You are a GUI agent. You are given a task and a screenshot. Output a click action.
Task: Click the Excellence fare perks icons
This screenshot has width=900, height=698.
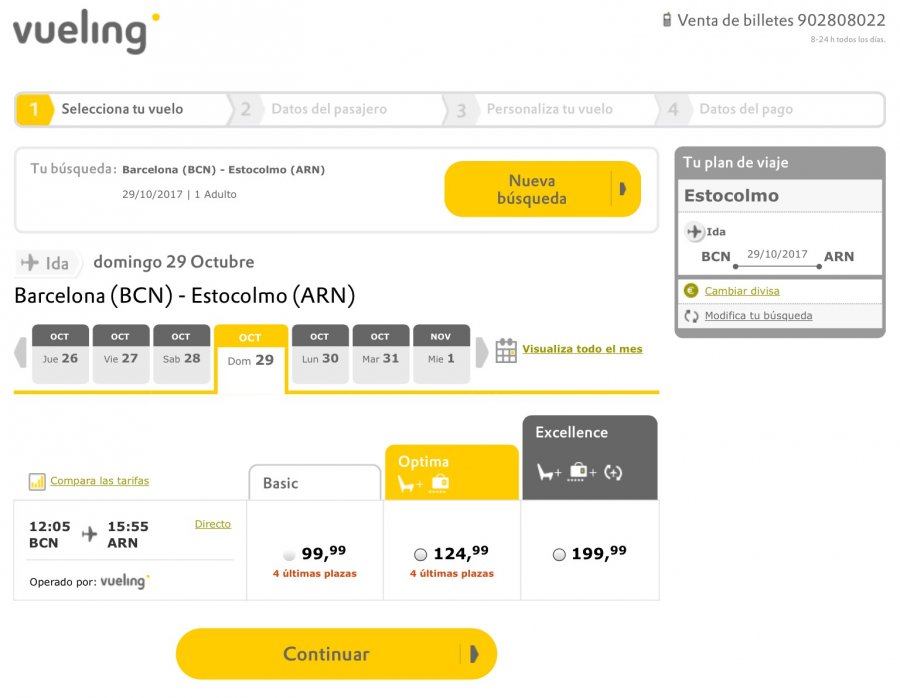579,472
